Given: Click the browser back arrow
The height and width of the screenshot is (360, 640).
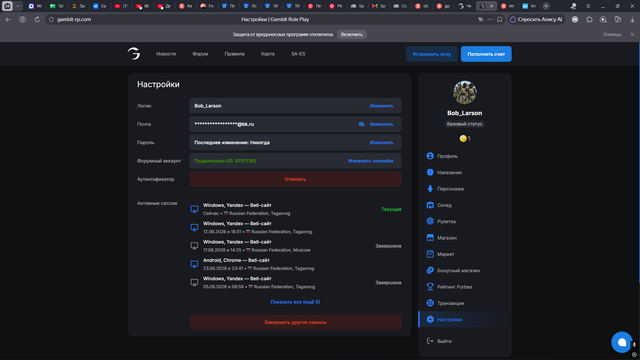Looking at the screenshot, I should 8,19.
